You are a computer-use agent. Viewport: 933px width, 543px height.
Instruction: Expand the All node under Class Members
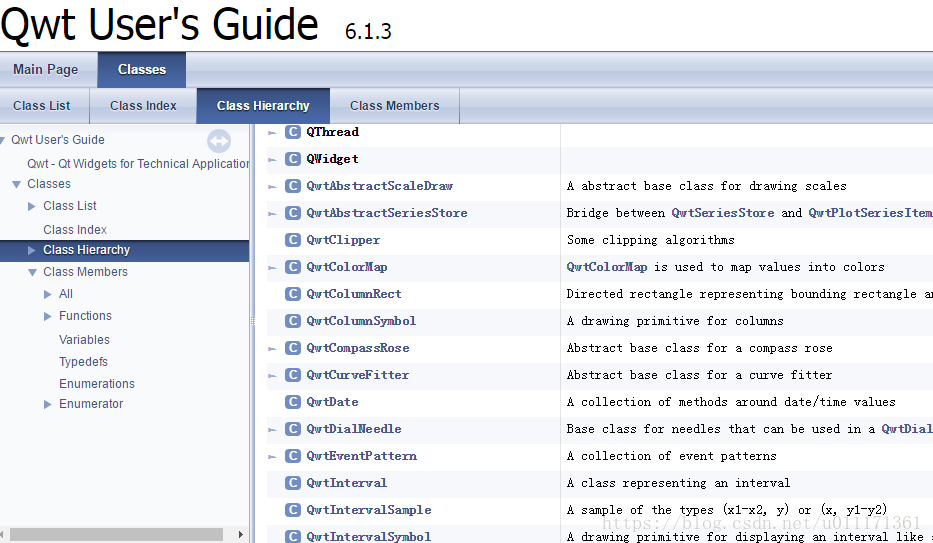click(48, 294)
